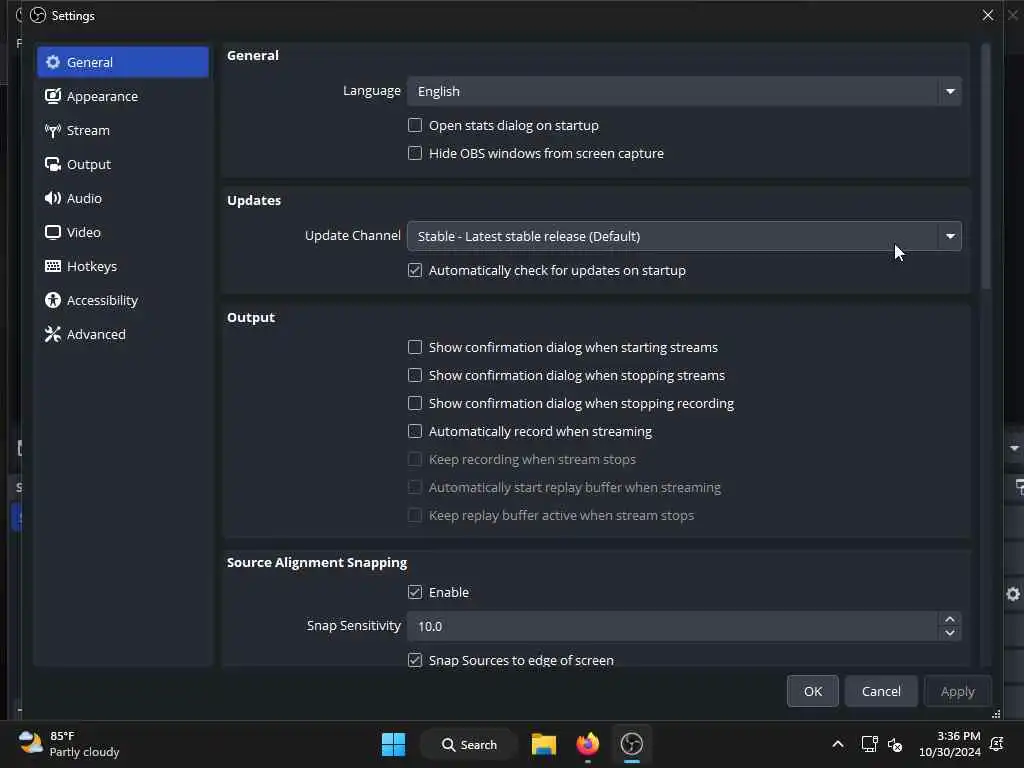Switch to Video settings tab
Image resolution: width=1024 pixels, height=768 pixels.
point(123,232)
